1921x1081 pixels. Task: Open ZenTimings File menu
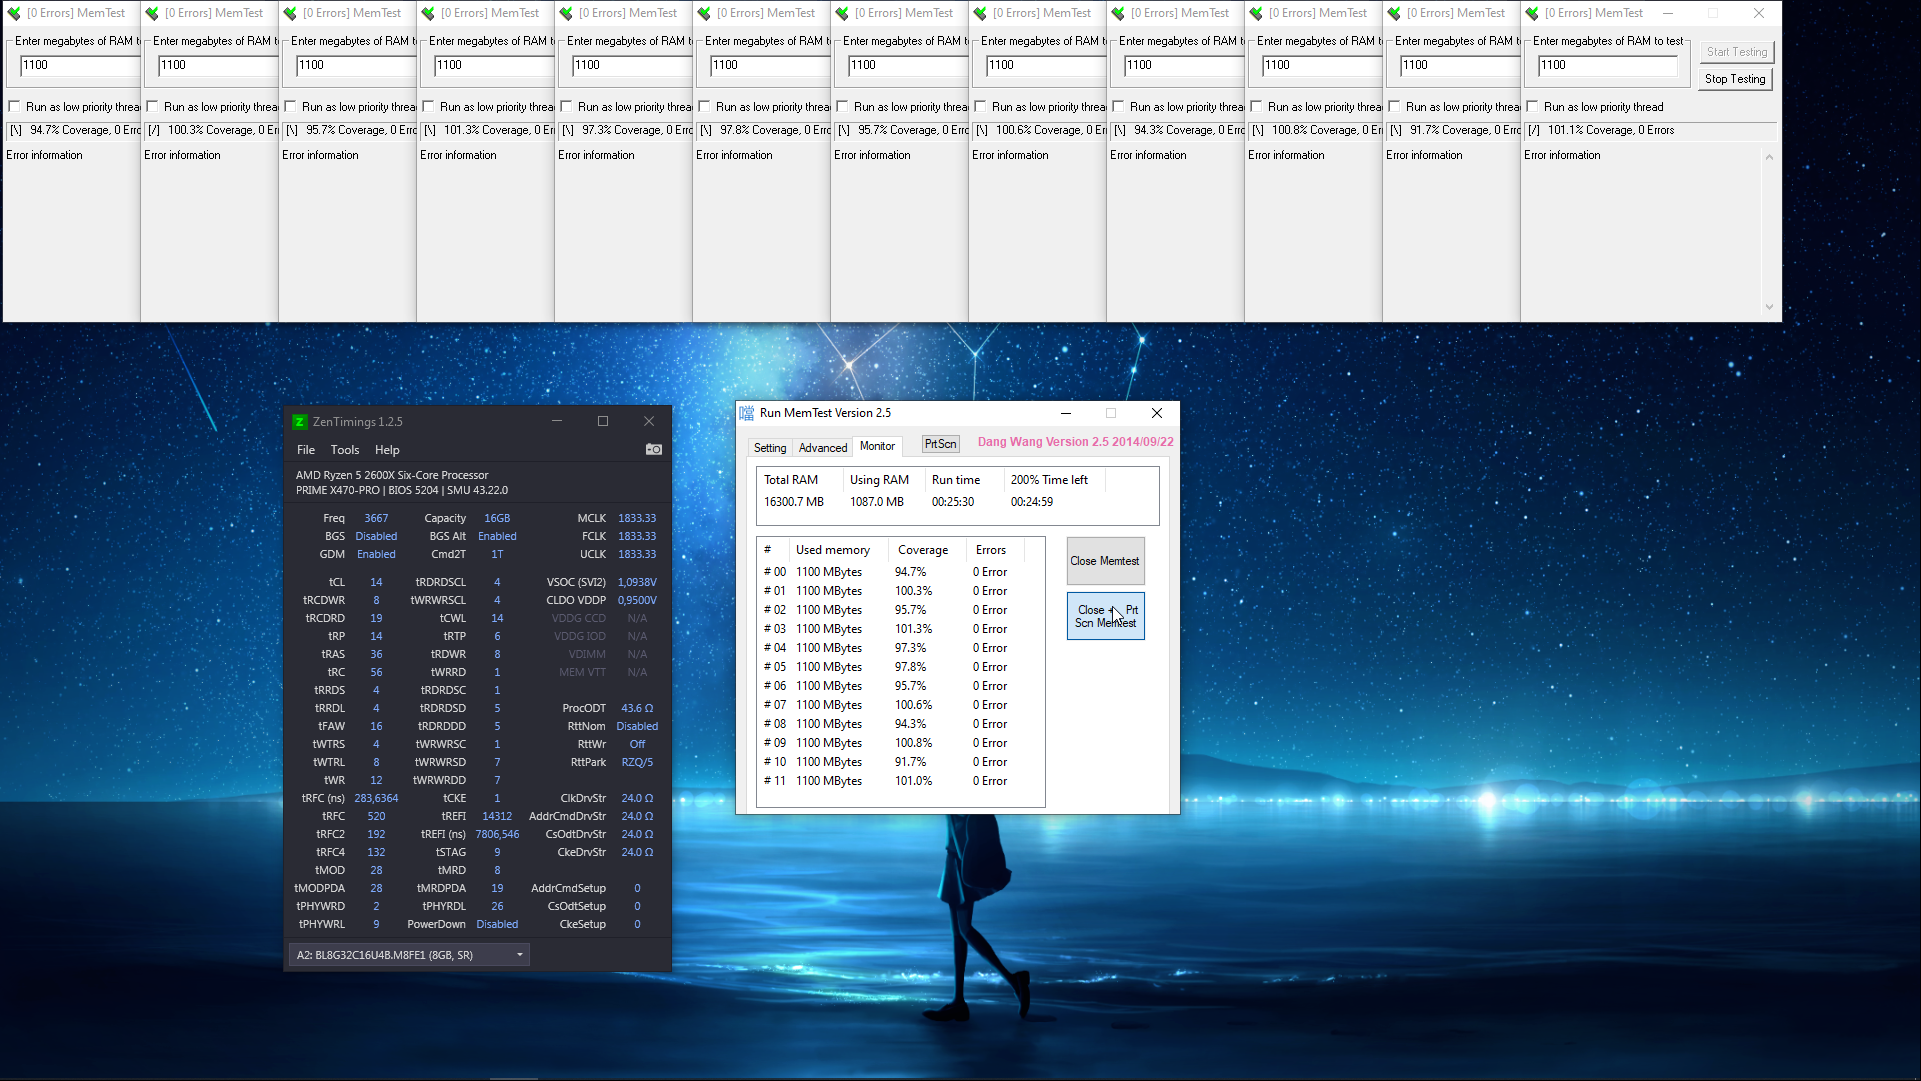pos(306,450)
